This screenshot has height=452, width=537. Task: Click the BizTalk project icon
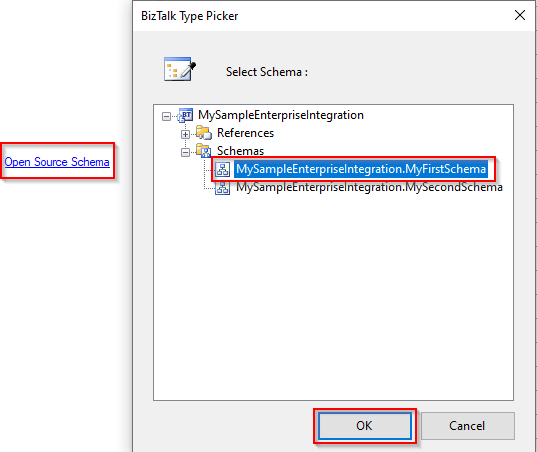[x=185, y=115]
